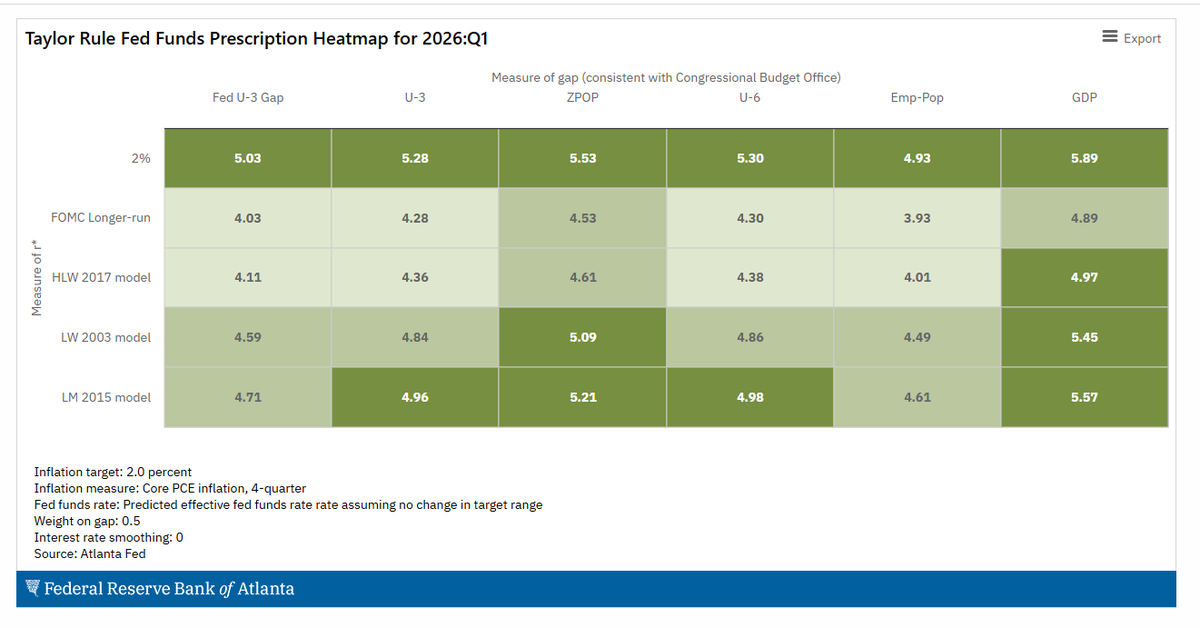Click heatmap cell with value 4.93
Screen dimensions: 1200x628
click(x=917, y=158)
